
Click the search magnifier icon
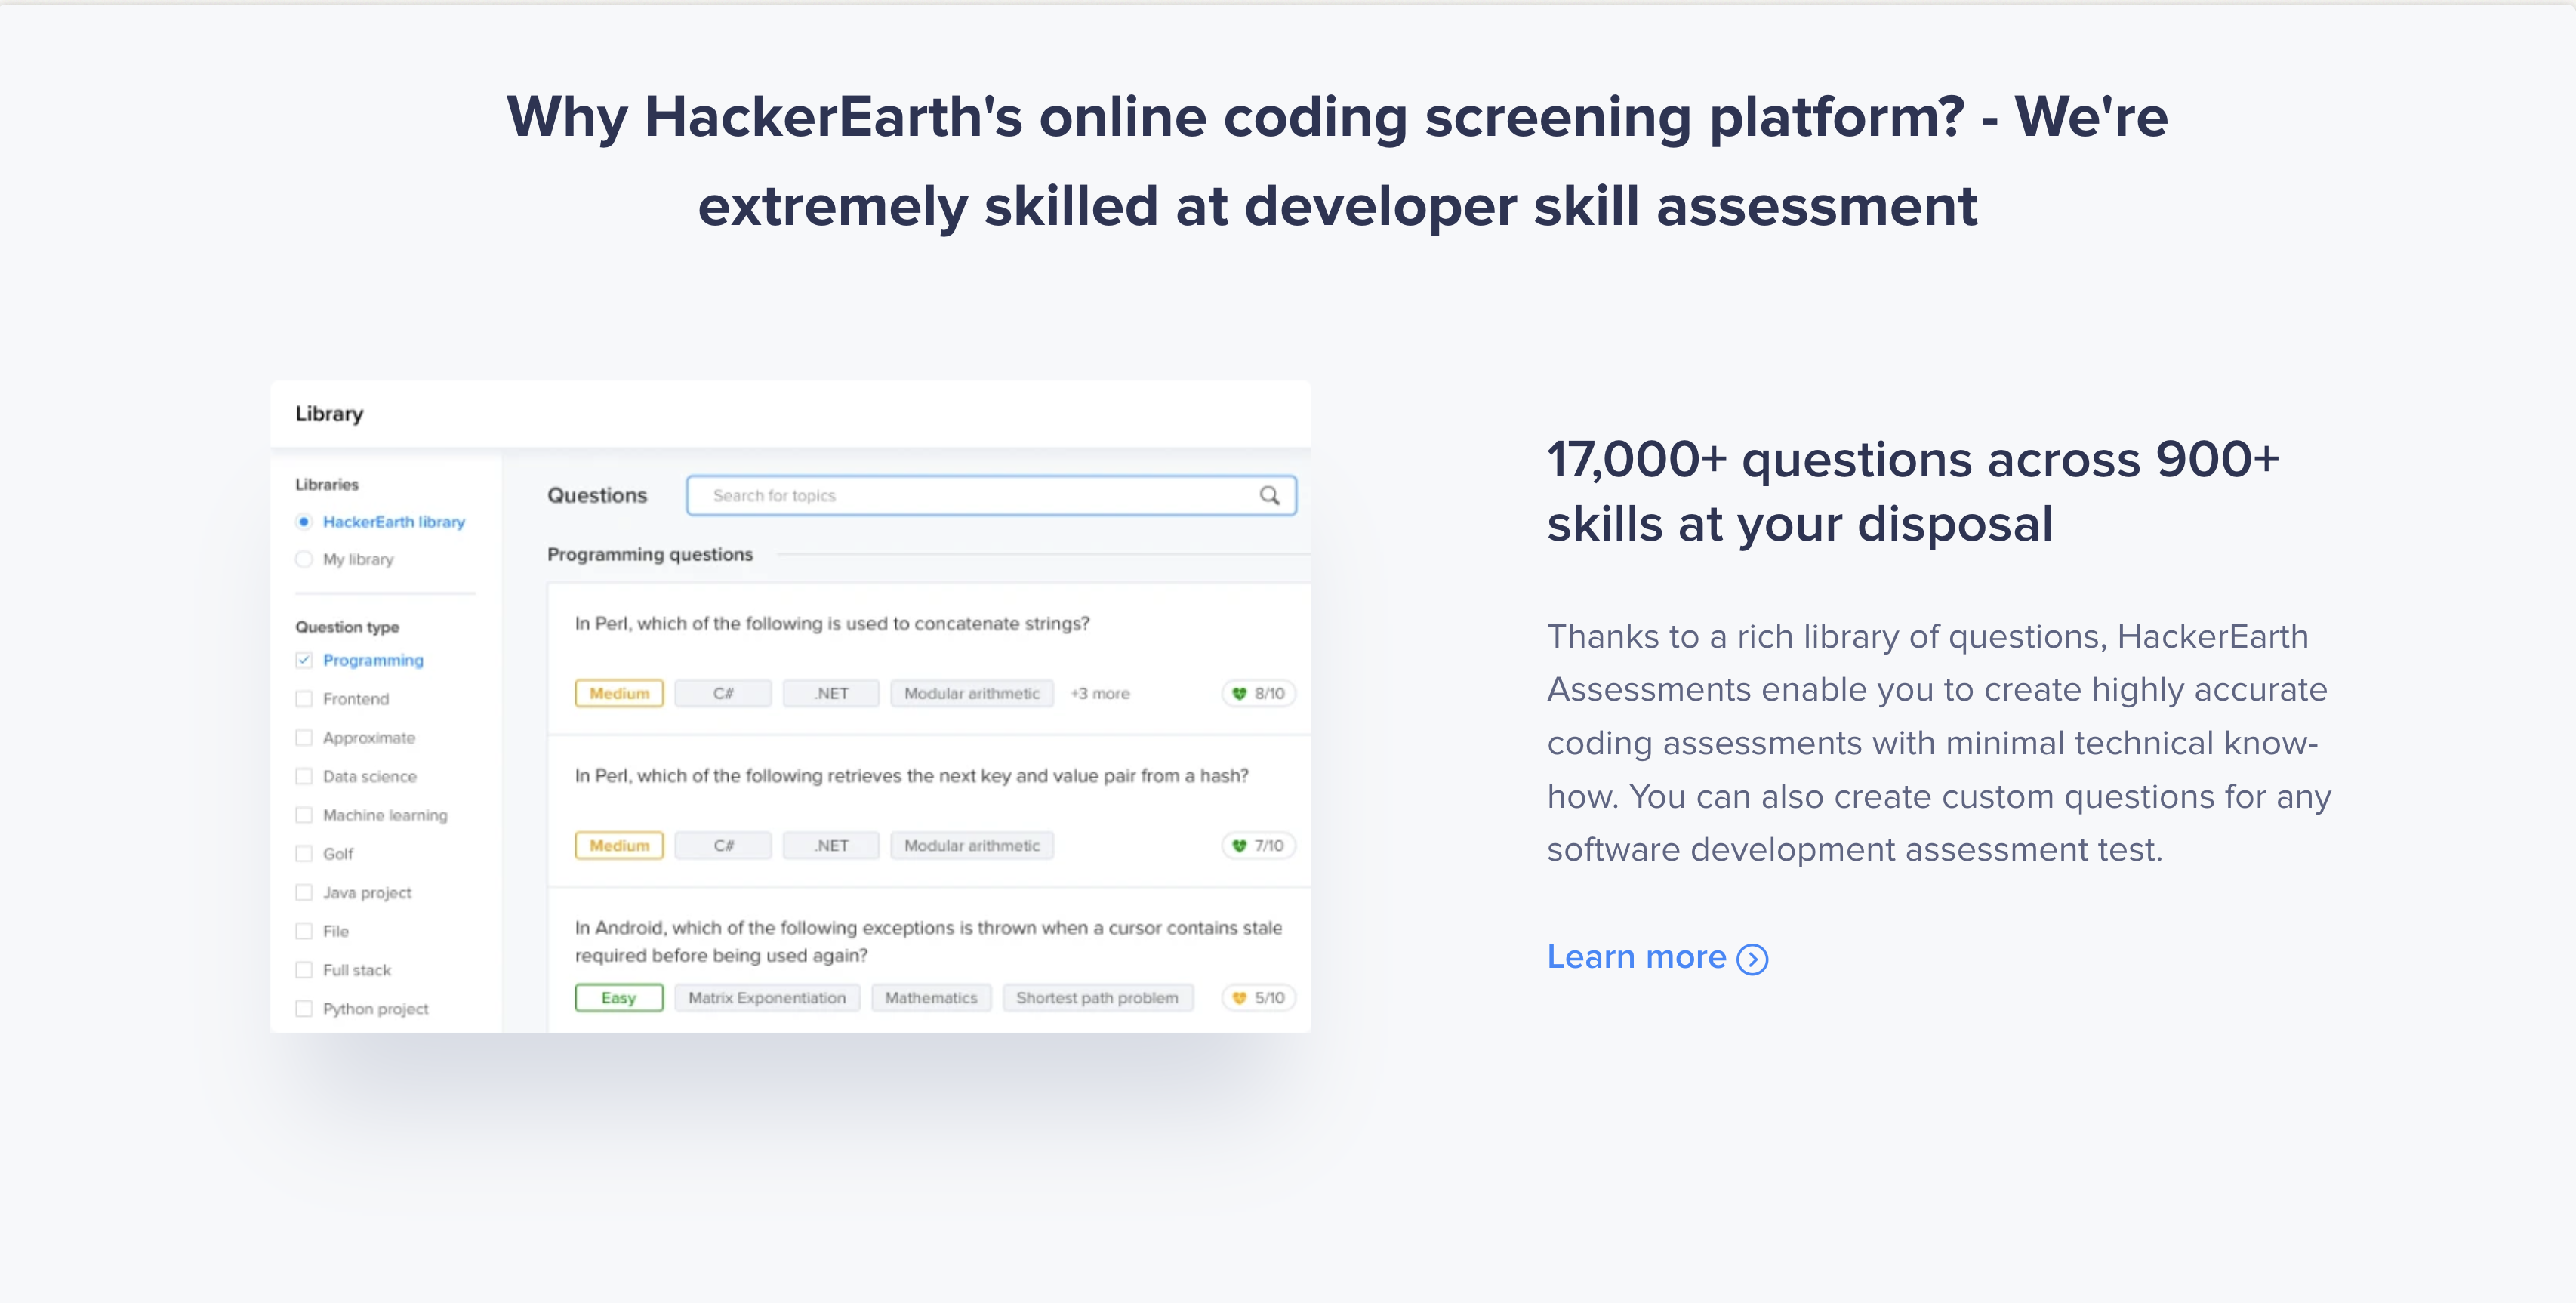click(x=1269, y=495)
